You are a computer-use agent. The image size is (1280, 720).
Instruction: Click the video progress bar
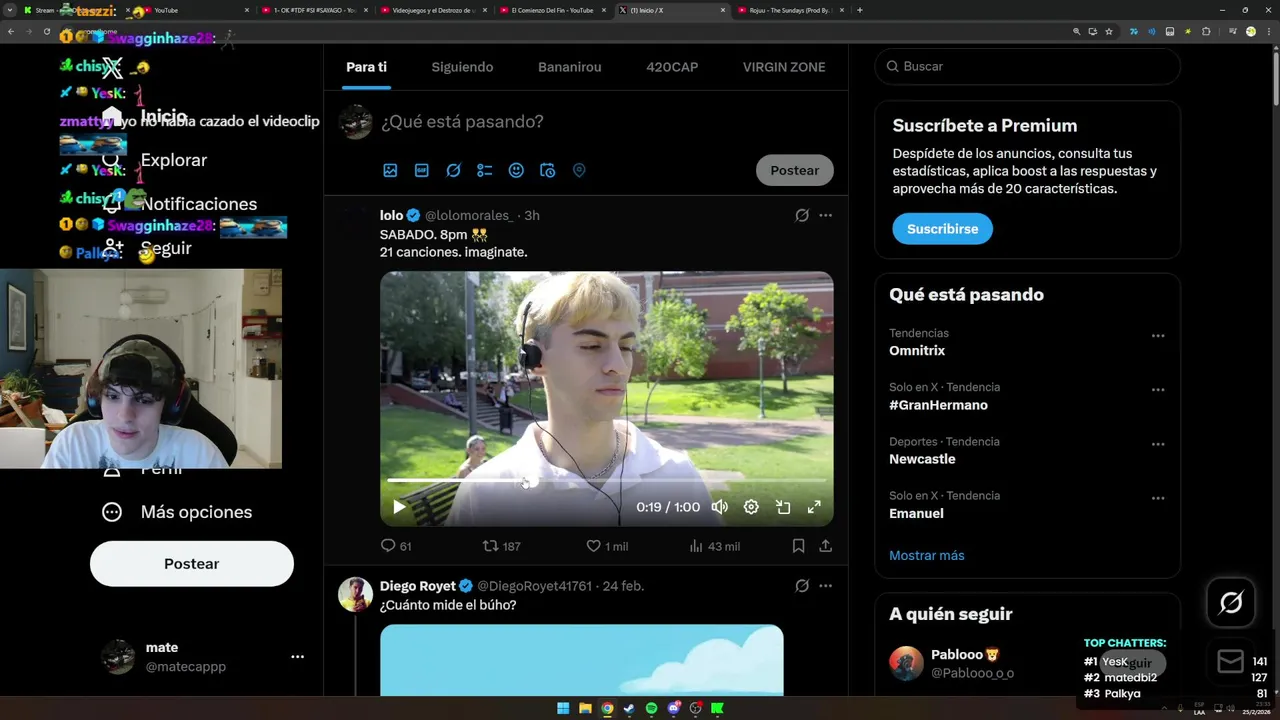point(606,481)
